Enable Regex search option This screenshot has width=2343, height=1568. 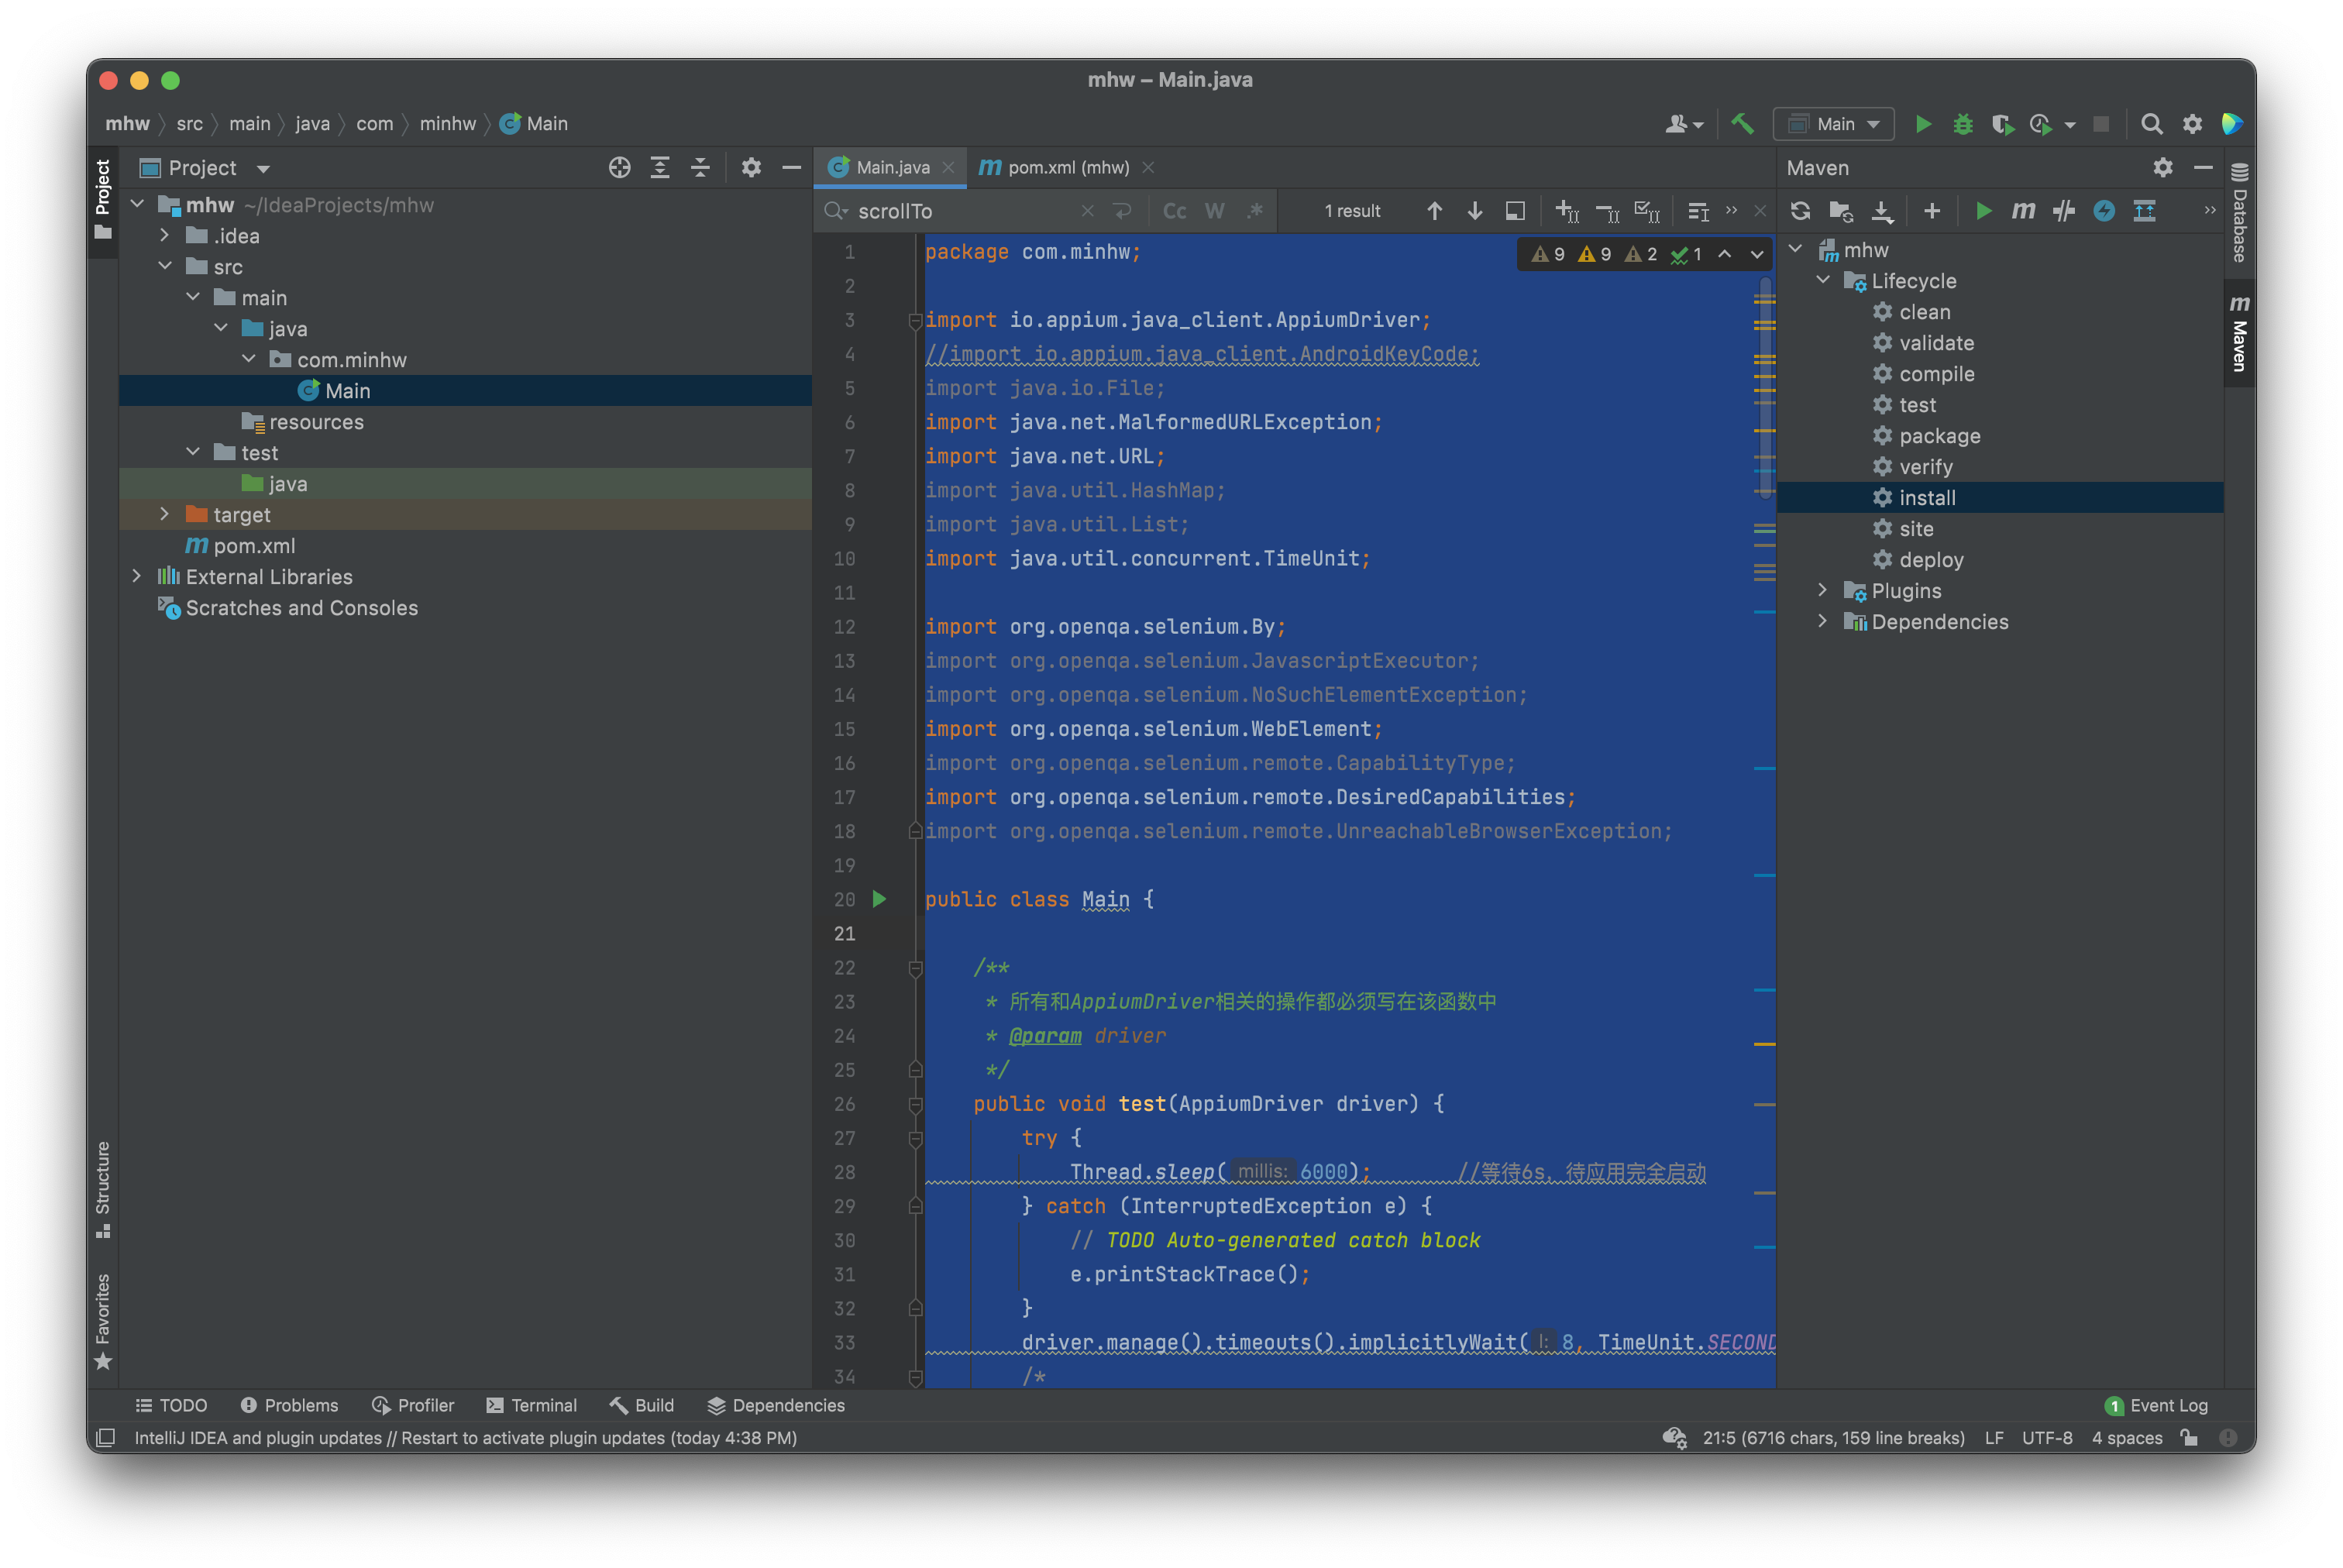click(x=1255, y=211)
